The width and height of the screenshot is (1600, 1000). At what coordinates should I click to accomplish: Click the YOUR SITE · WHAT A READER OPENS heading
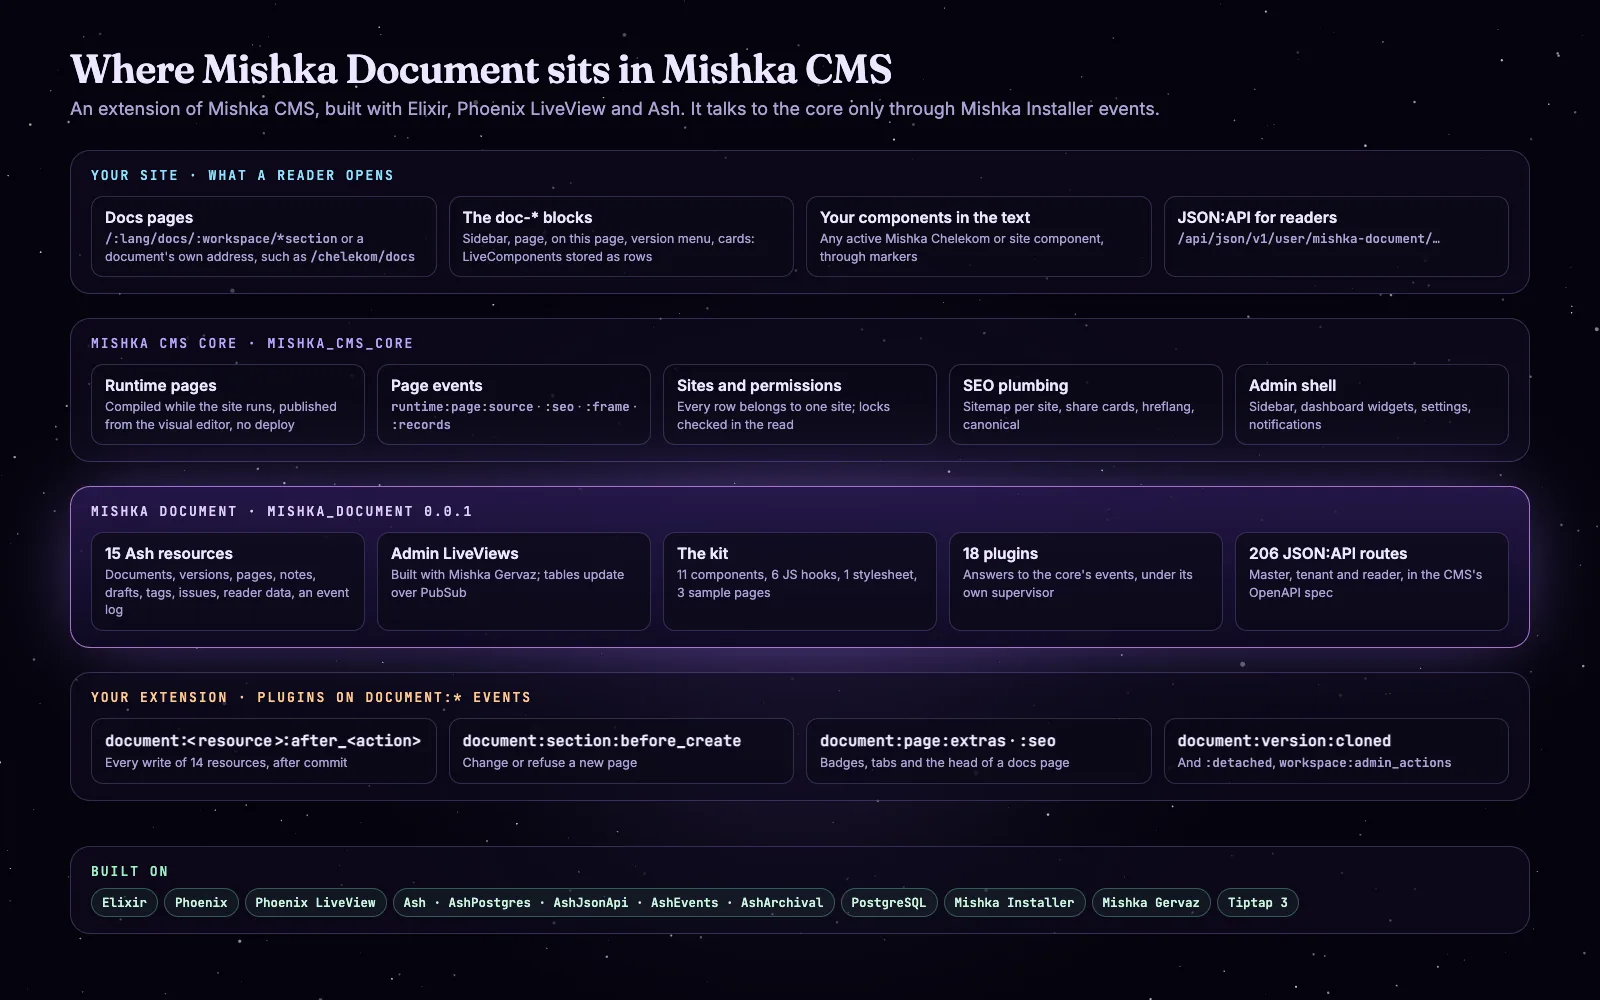242,175
